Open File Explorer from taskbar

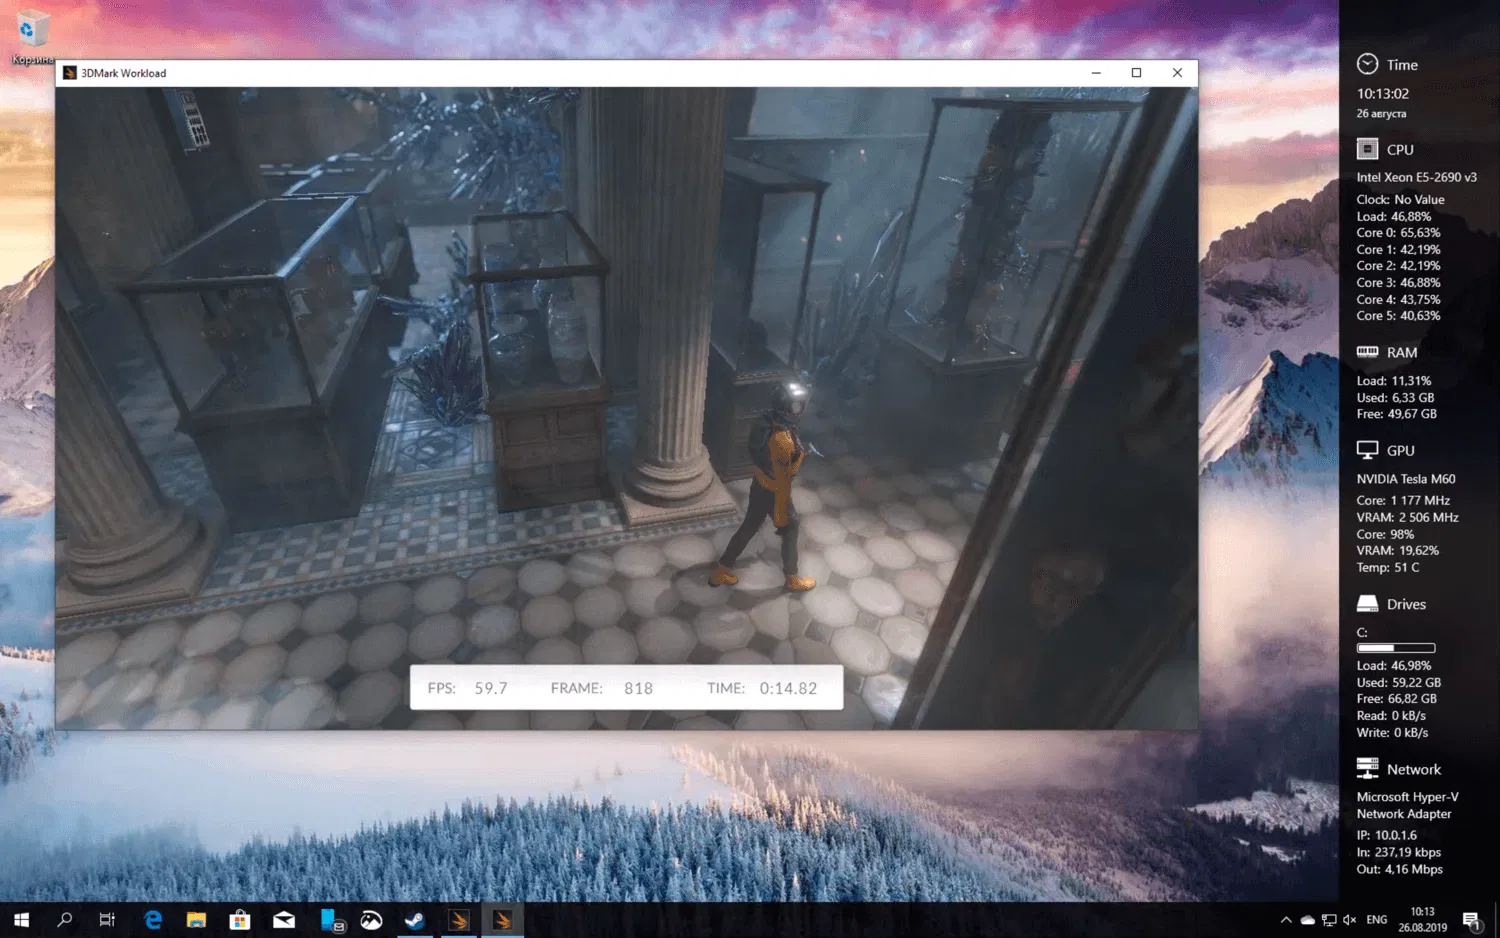[x=196, y=920]
